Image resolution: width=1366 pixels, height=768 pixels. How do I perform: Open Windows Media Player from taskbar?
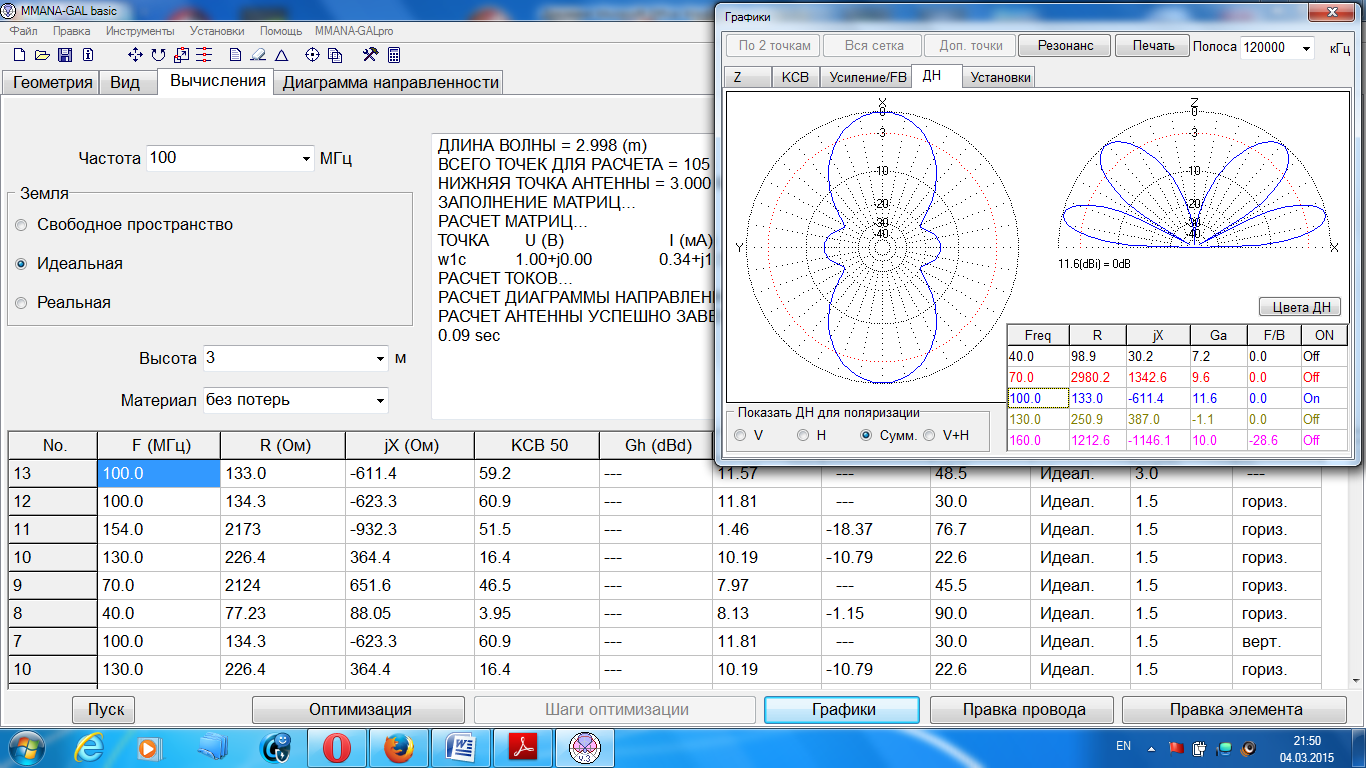click(148, 747)
